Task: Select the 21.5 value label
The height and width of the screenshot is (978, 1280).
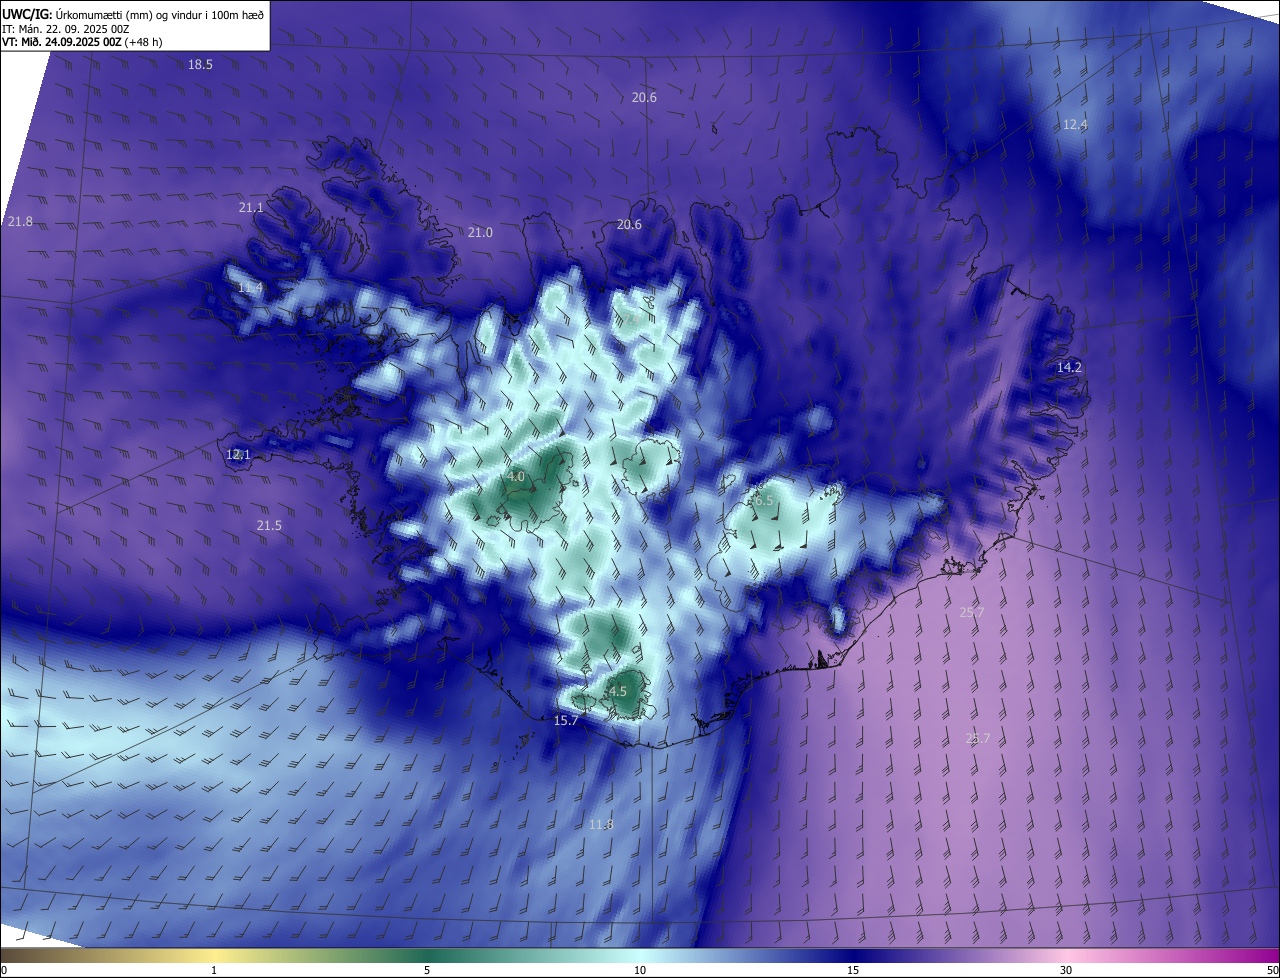Action: point(269,525)
